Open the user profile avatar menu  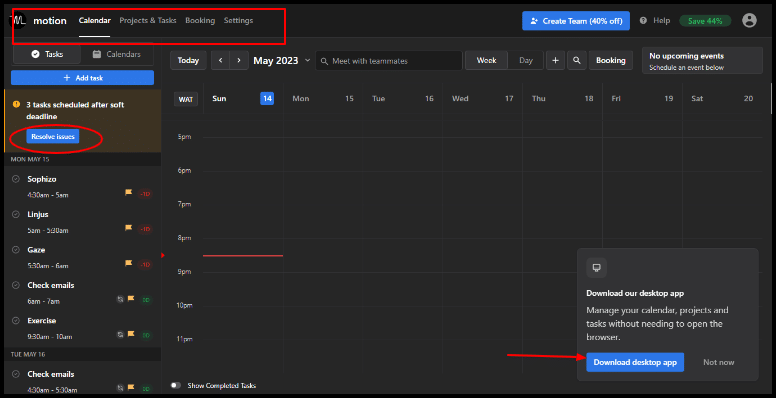pos(749,20)
